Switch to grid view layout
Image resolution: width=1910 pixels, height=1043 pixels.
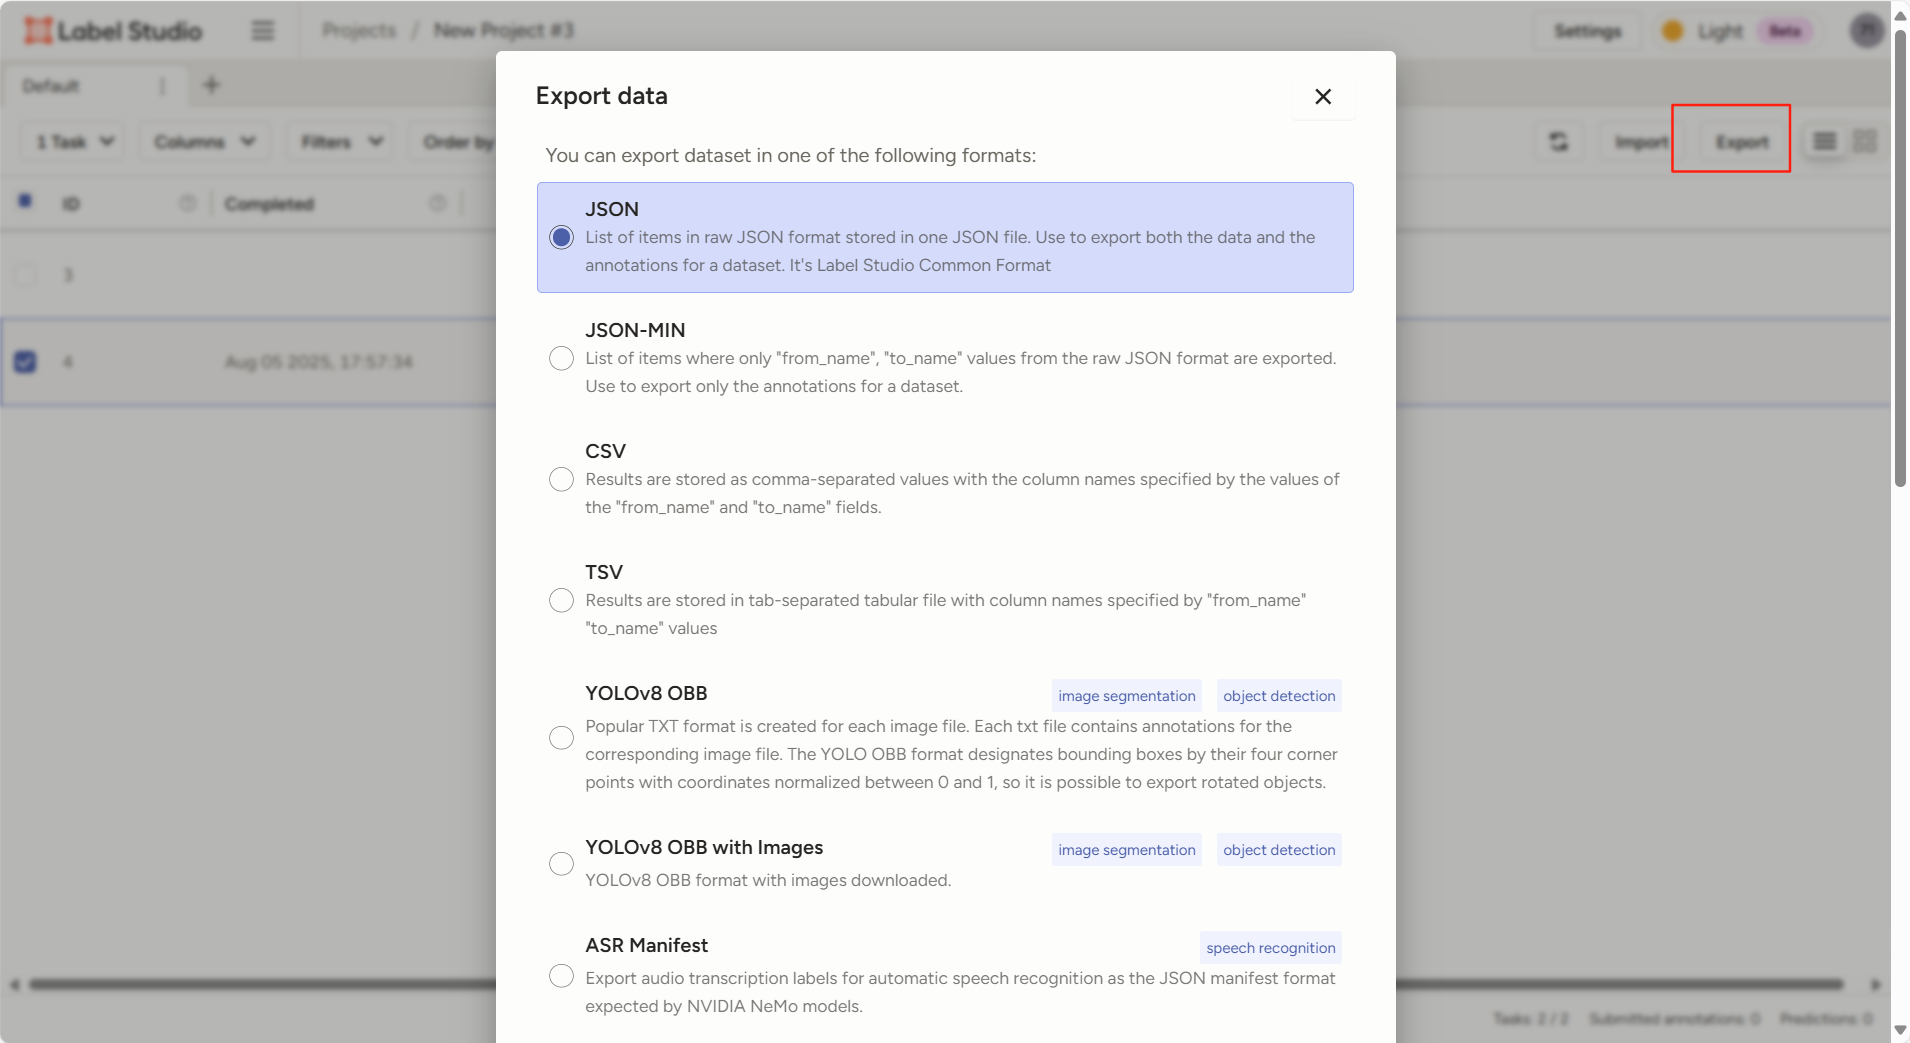[x=1864, y=142]
